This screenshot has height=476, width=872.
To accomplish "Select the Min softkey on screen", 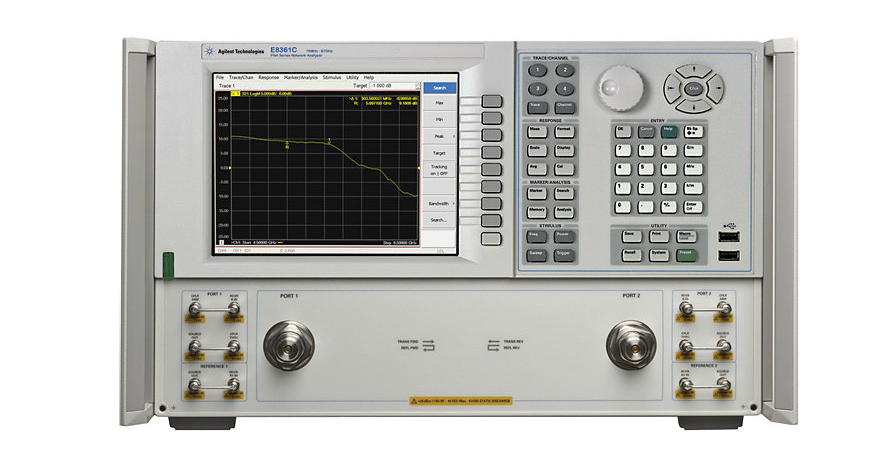I will coord(439,120).
